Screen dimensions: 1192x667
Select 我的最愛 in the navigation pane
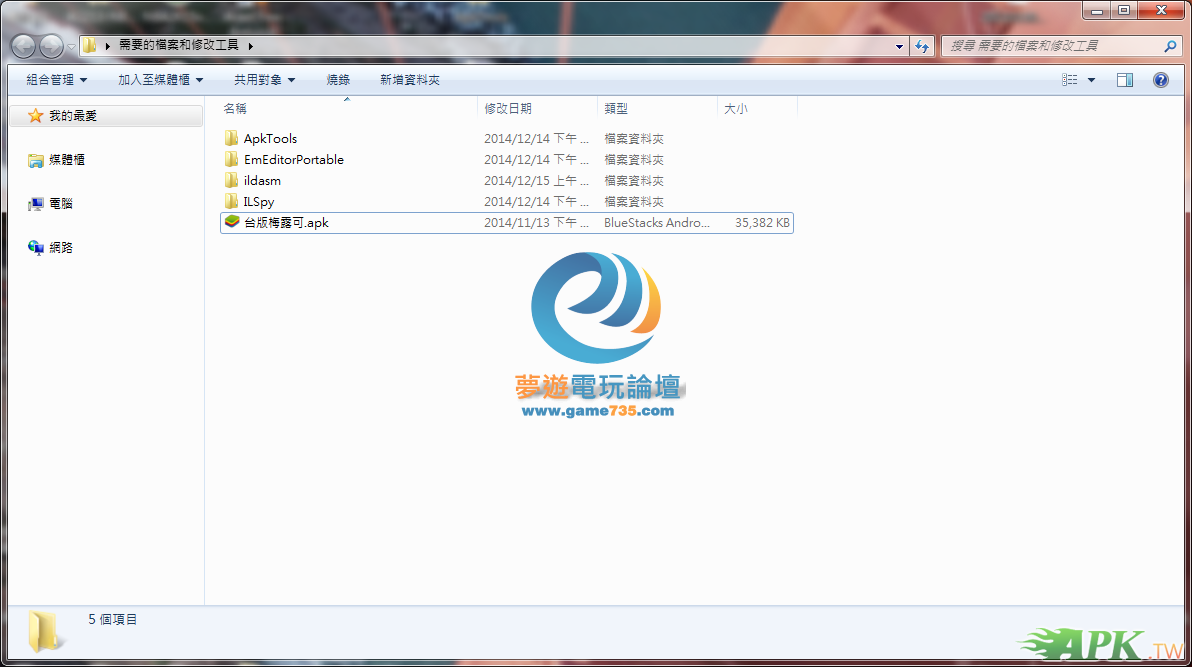click(73, 116)
